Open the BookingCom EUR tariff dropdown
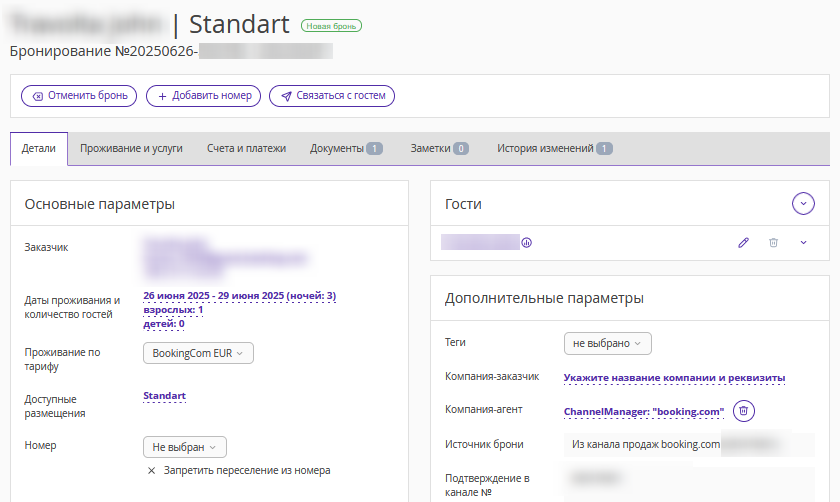 [198, 353]
